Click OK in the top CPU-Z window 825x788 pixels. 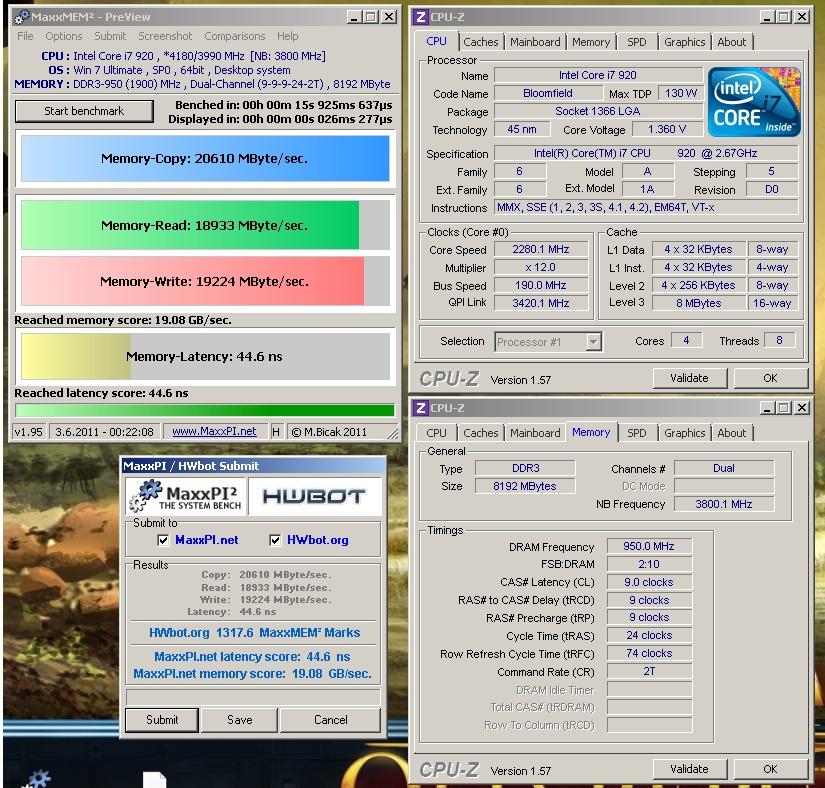pyautogui.click(x=770, y=378)
